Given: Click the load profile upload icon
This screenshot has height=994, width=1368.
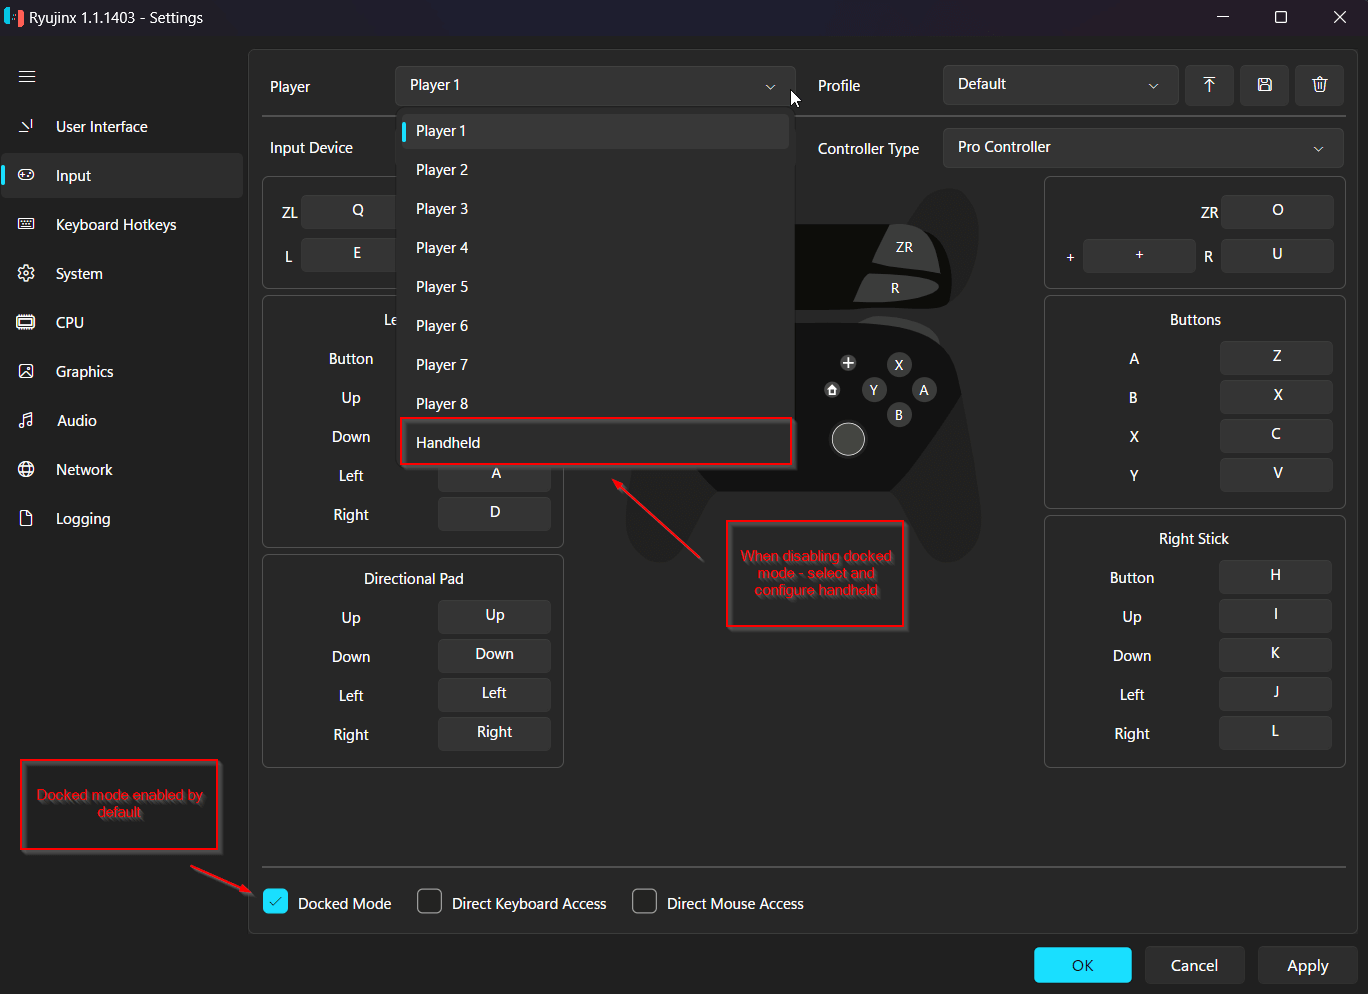Looking at the screenshot, I should (1209, 85).
